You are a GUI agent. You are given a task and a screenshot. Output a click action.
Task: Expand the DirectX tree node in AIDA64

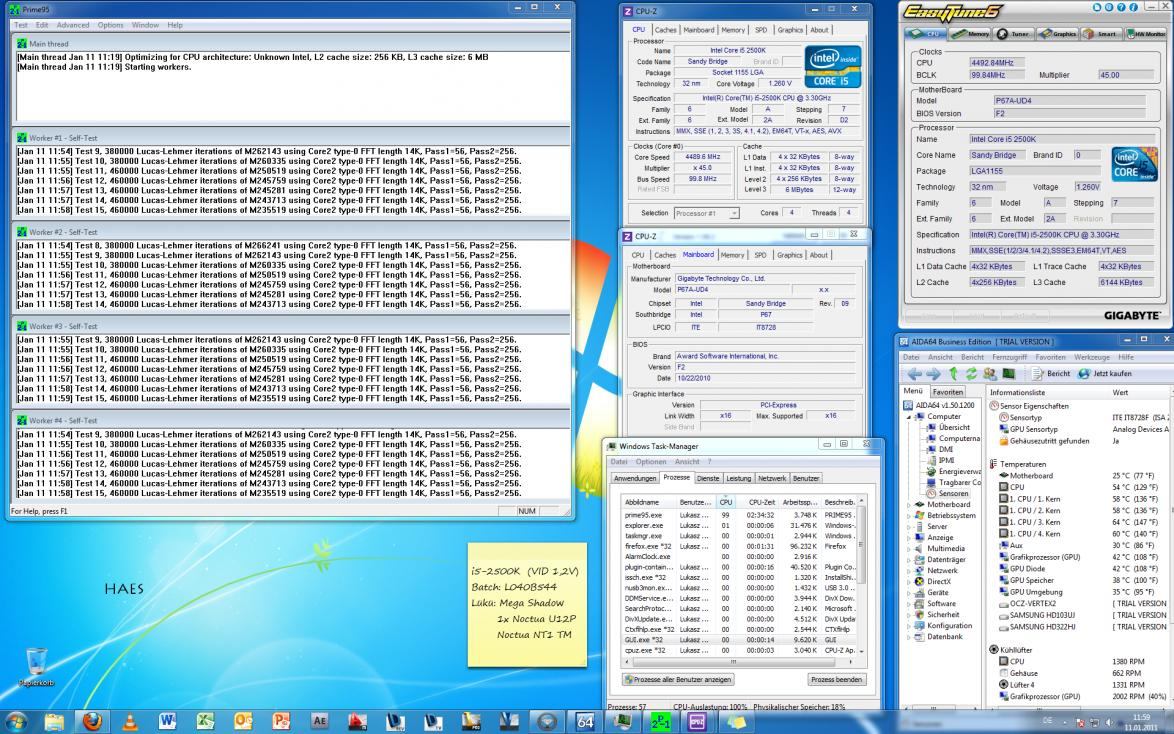click(910, 582)
